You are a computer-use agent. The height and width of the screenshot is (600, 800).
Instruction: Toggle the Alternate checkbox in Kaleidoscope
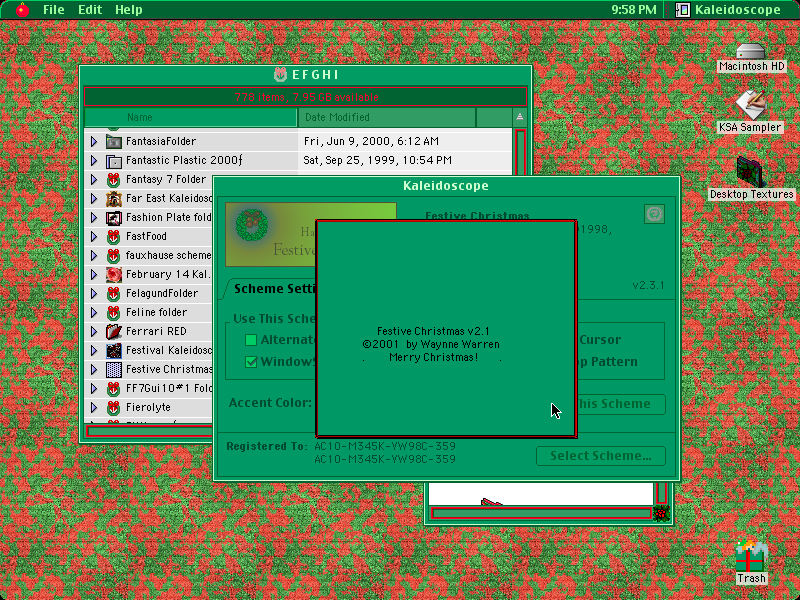click(251, 340)
